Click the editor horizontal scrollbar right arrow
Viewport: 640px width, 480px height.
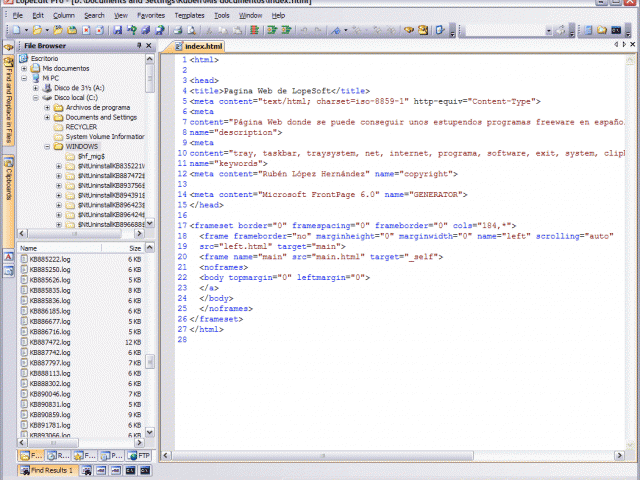point(619,456)
